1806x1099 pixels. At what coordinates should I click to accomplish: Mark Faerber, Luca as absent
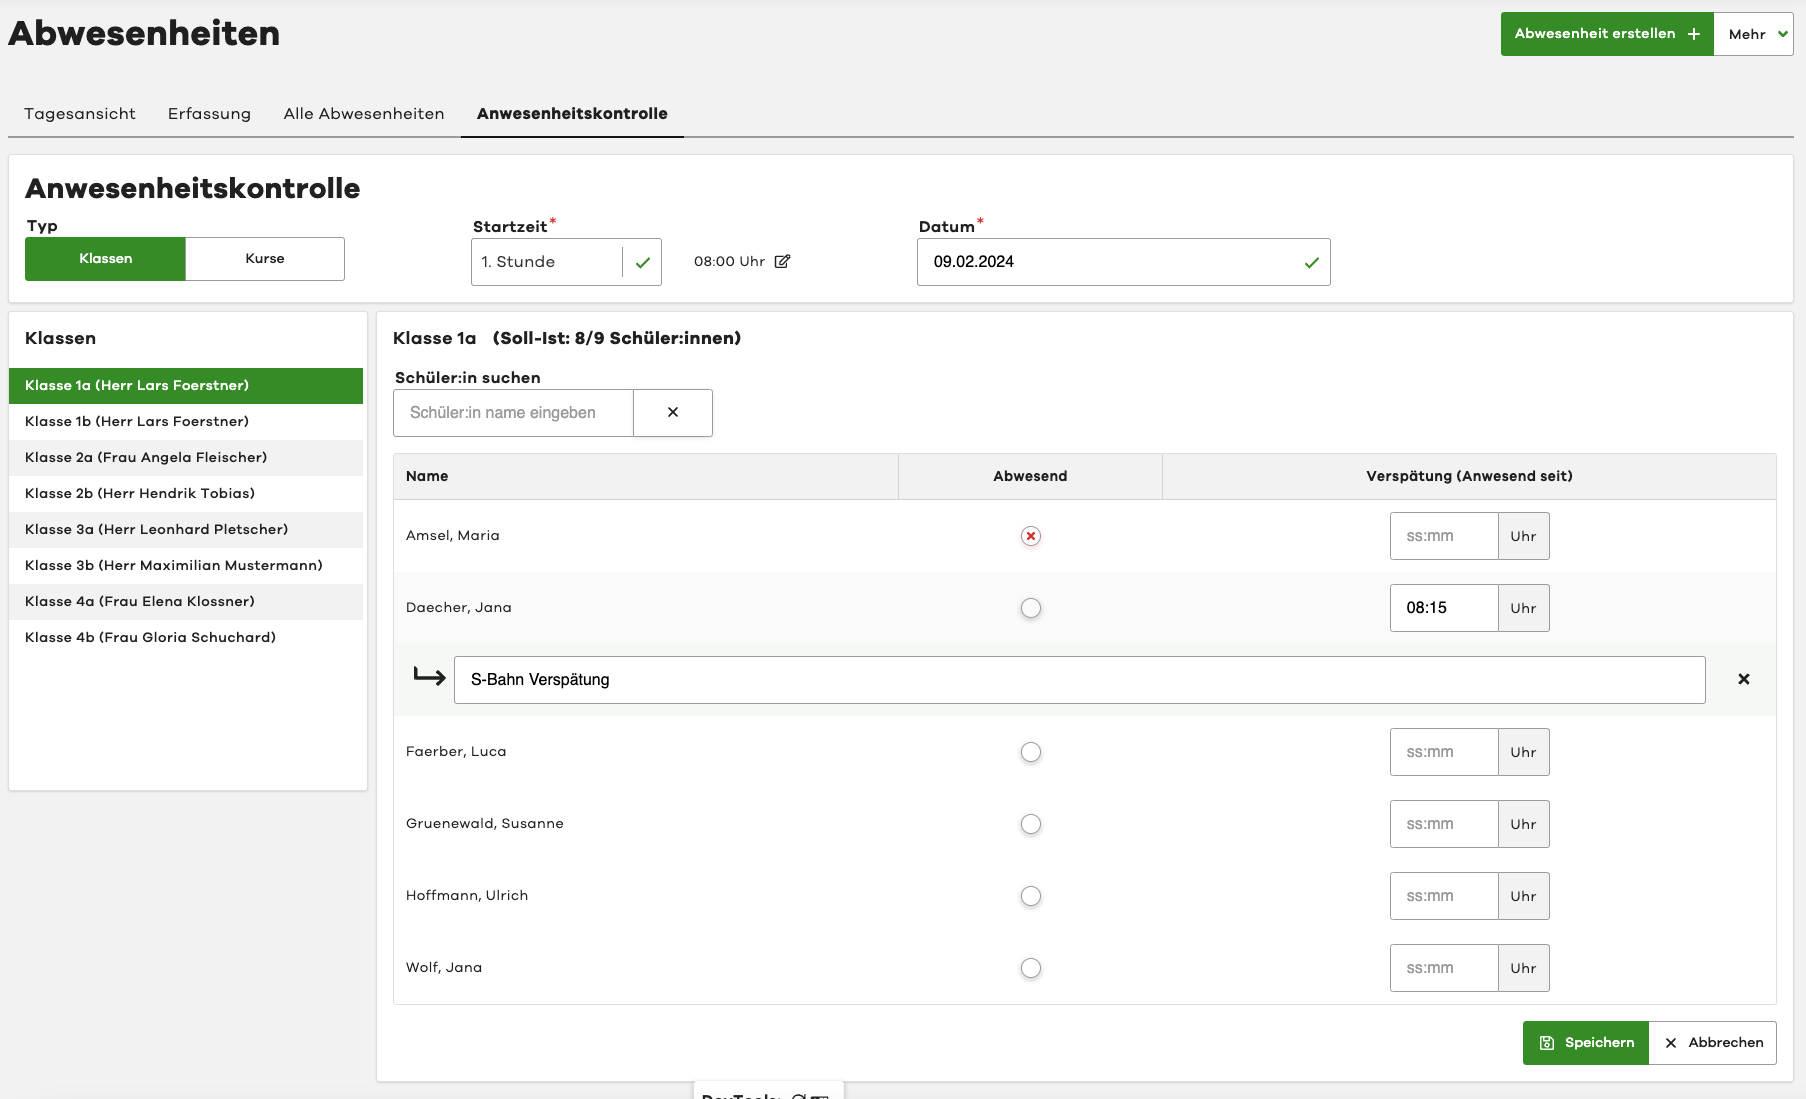(1030, 752)
